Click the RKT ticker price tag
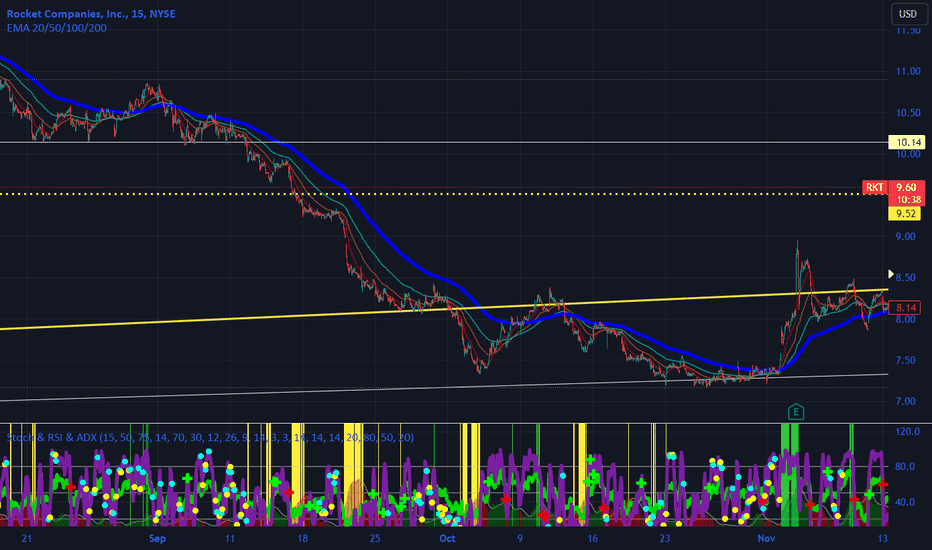This screenshot has height=550, width=932. point(874,187)
